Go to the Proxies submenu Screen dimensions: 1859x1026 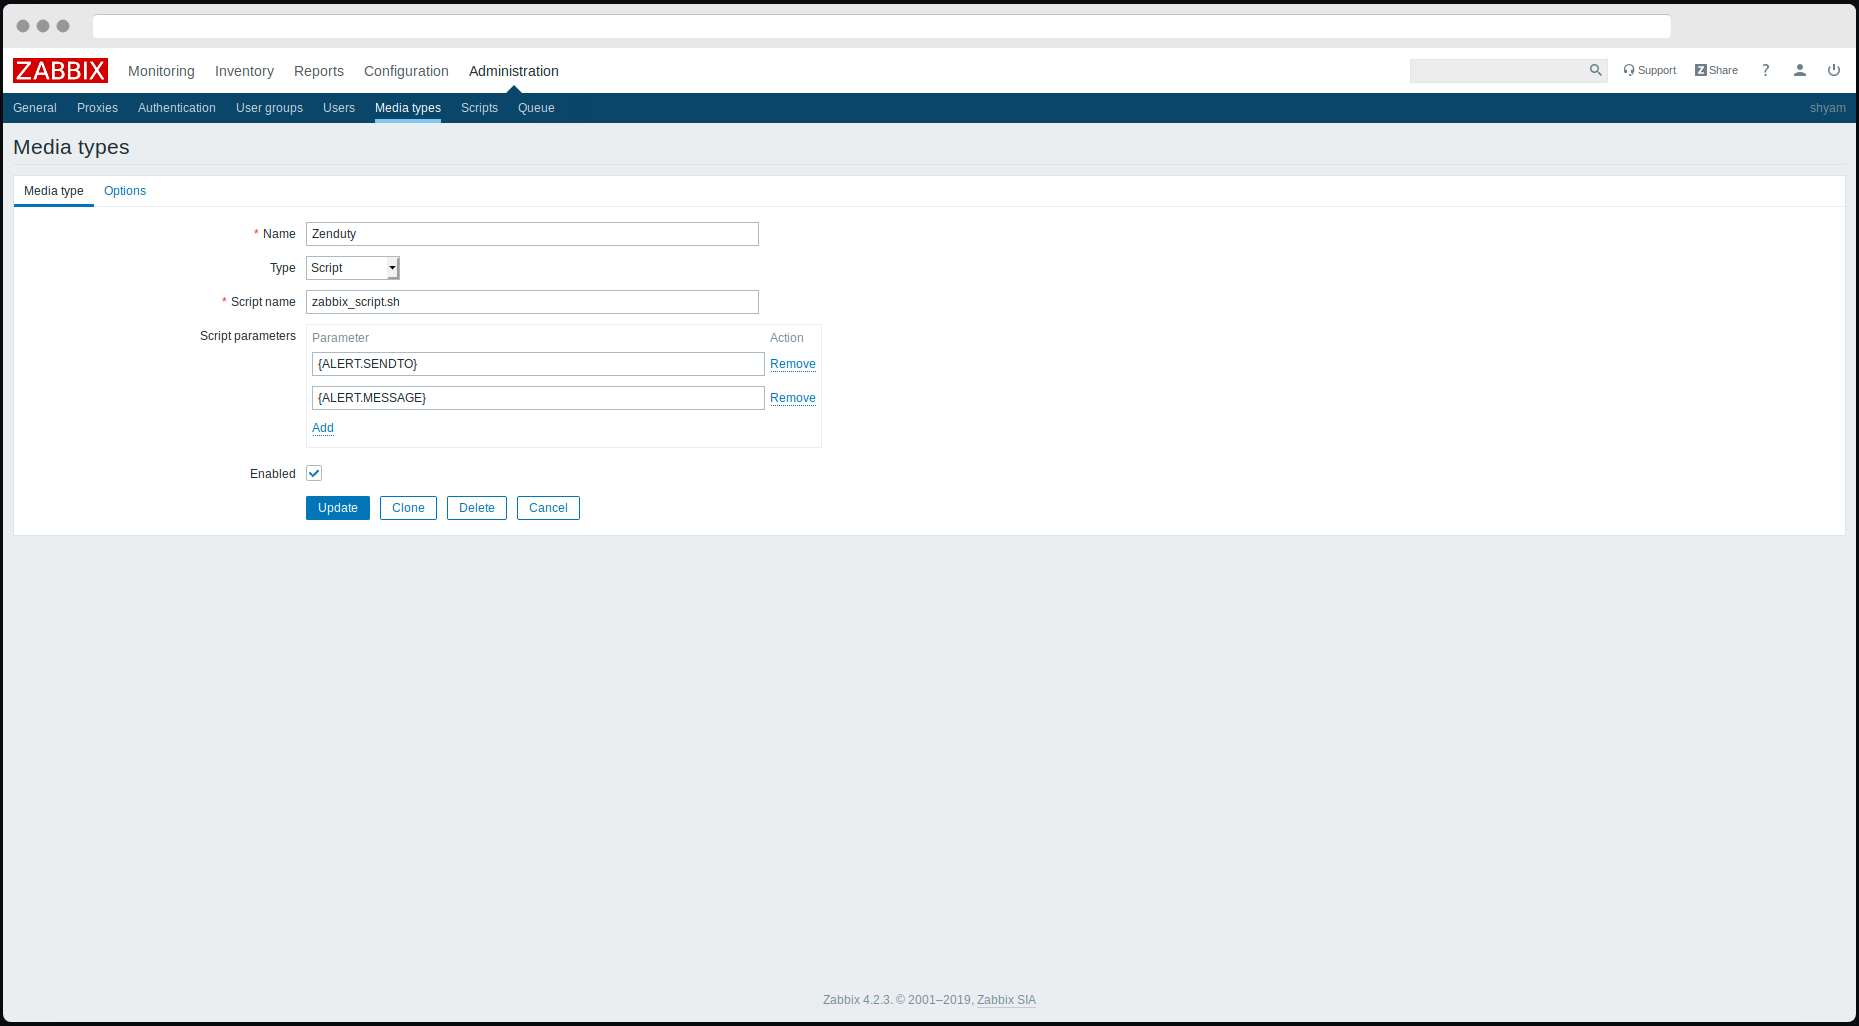click(97, 108)
